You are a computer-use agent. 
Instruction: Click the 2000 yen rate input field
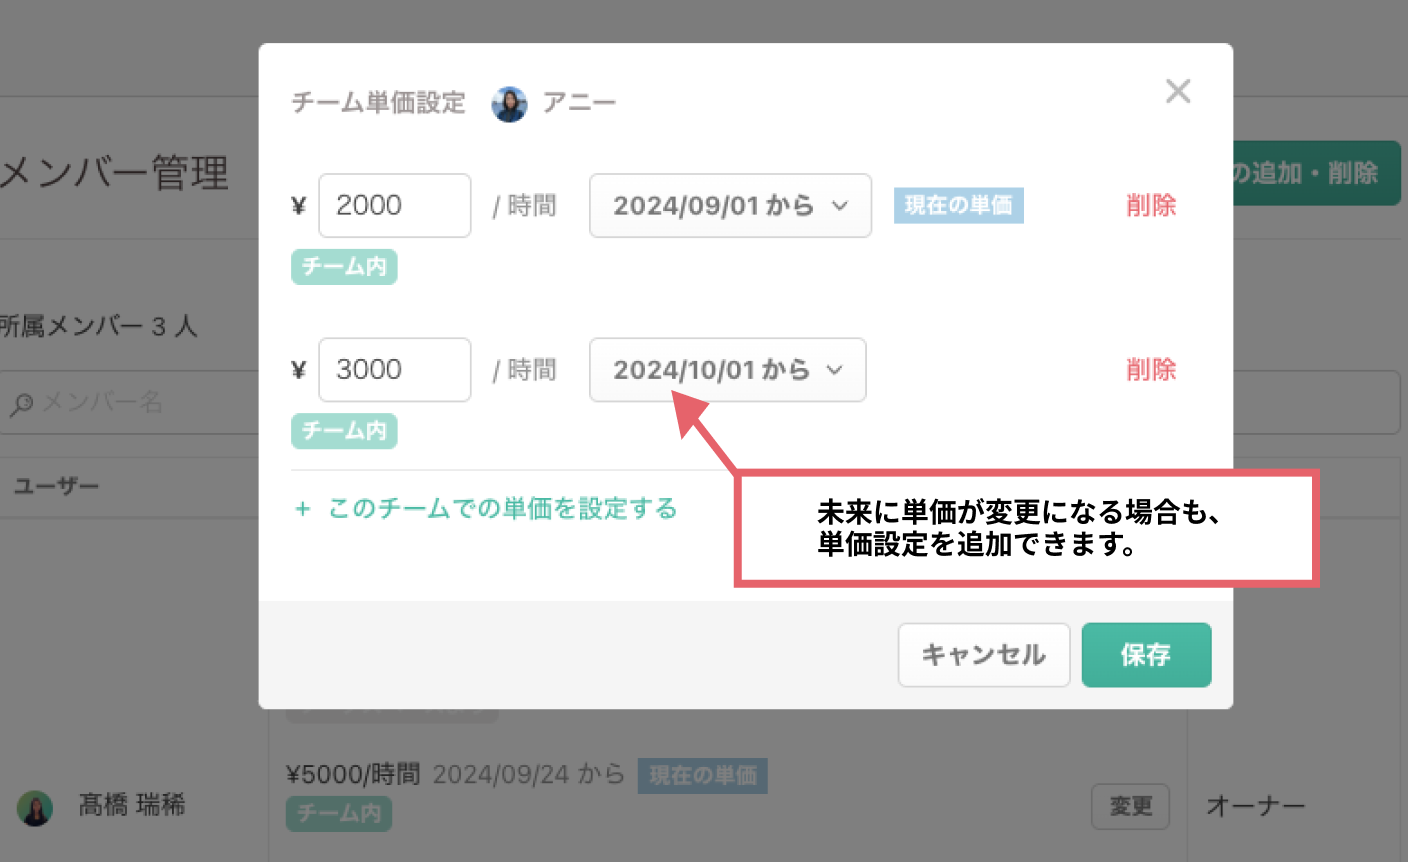[x=394, y=206]
